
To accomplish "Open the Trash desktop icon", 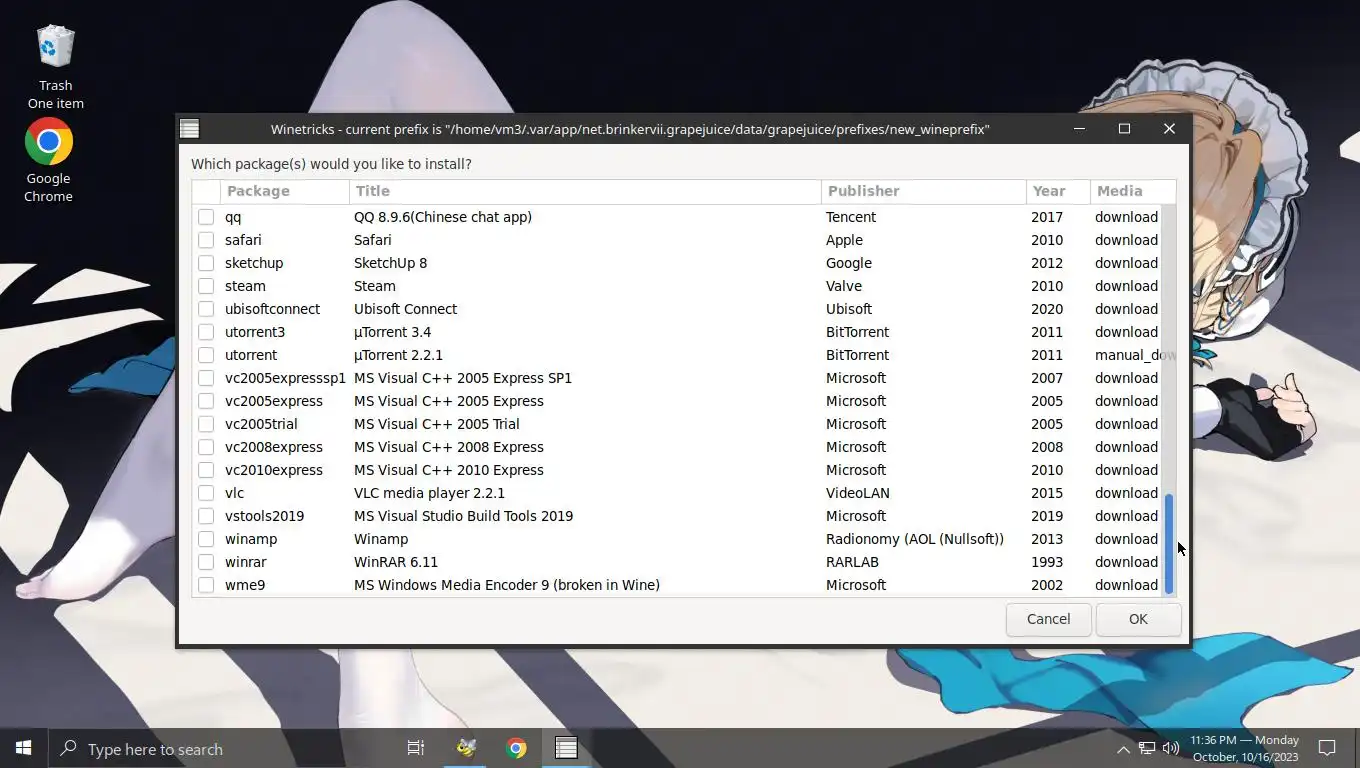I will [x=55, y=67].
